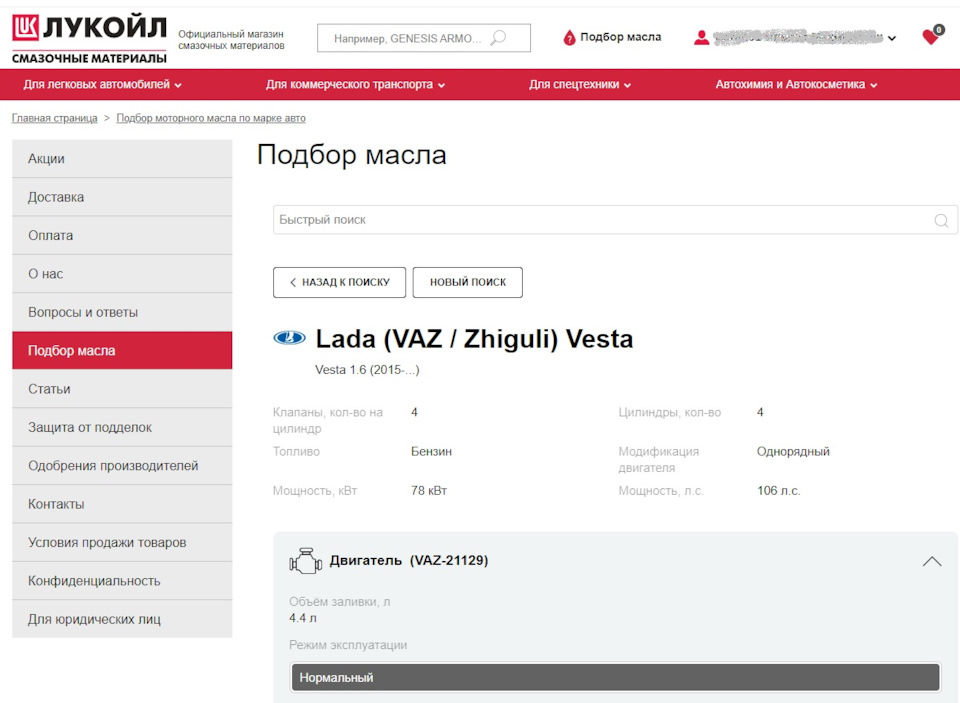Screen dimensions: 960x703
Task: Click the oil drop icon near Подбор масла
Action: [570, 36]
